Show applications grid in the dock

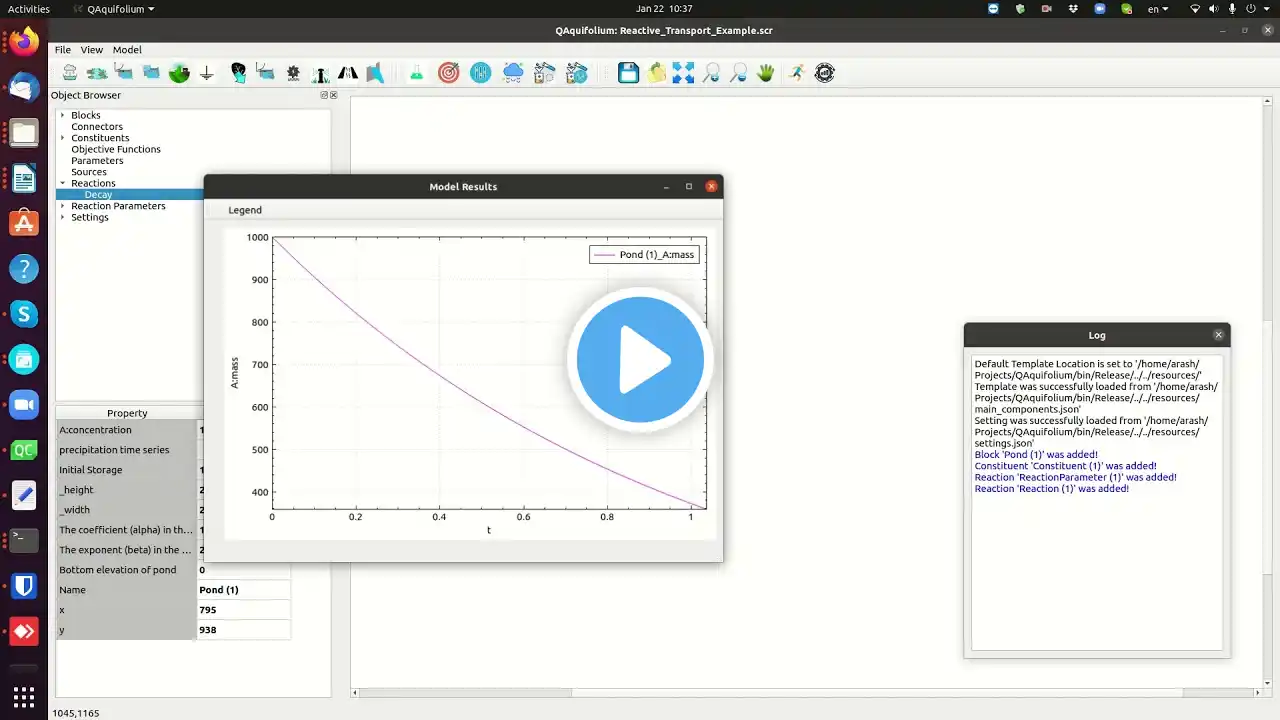(x=24, y=696)
